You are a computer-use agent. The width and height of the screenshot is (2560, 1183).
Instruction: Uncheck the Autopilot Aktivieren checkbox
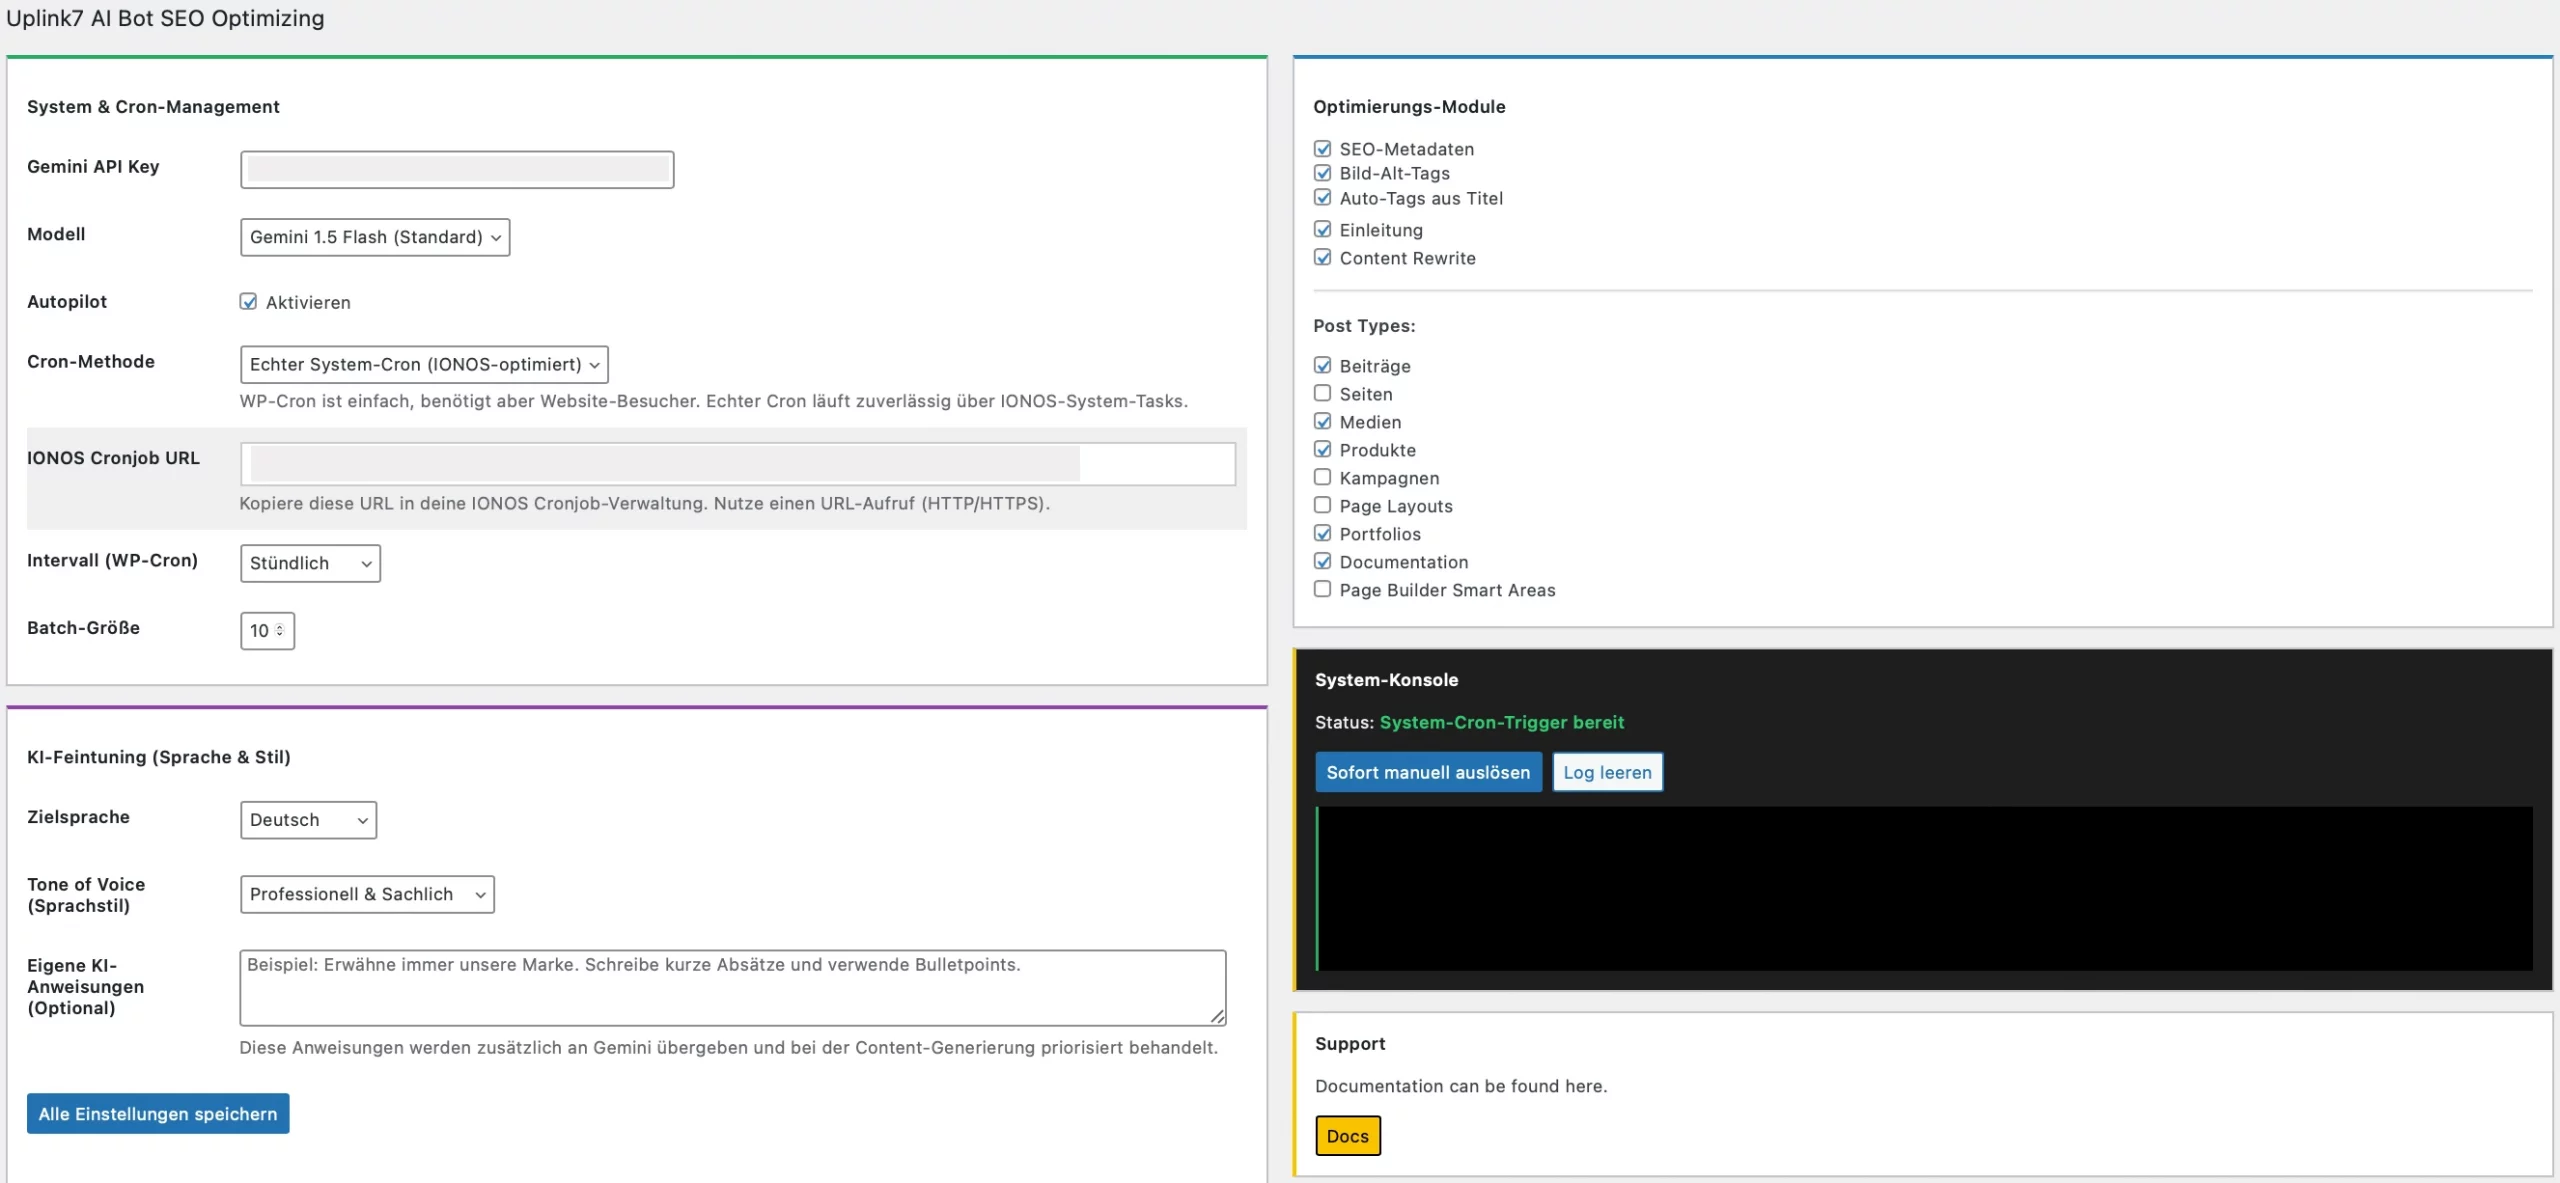point(248,302)
